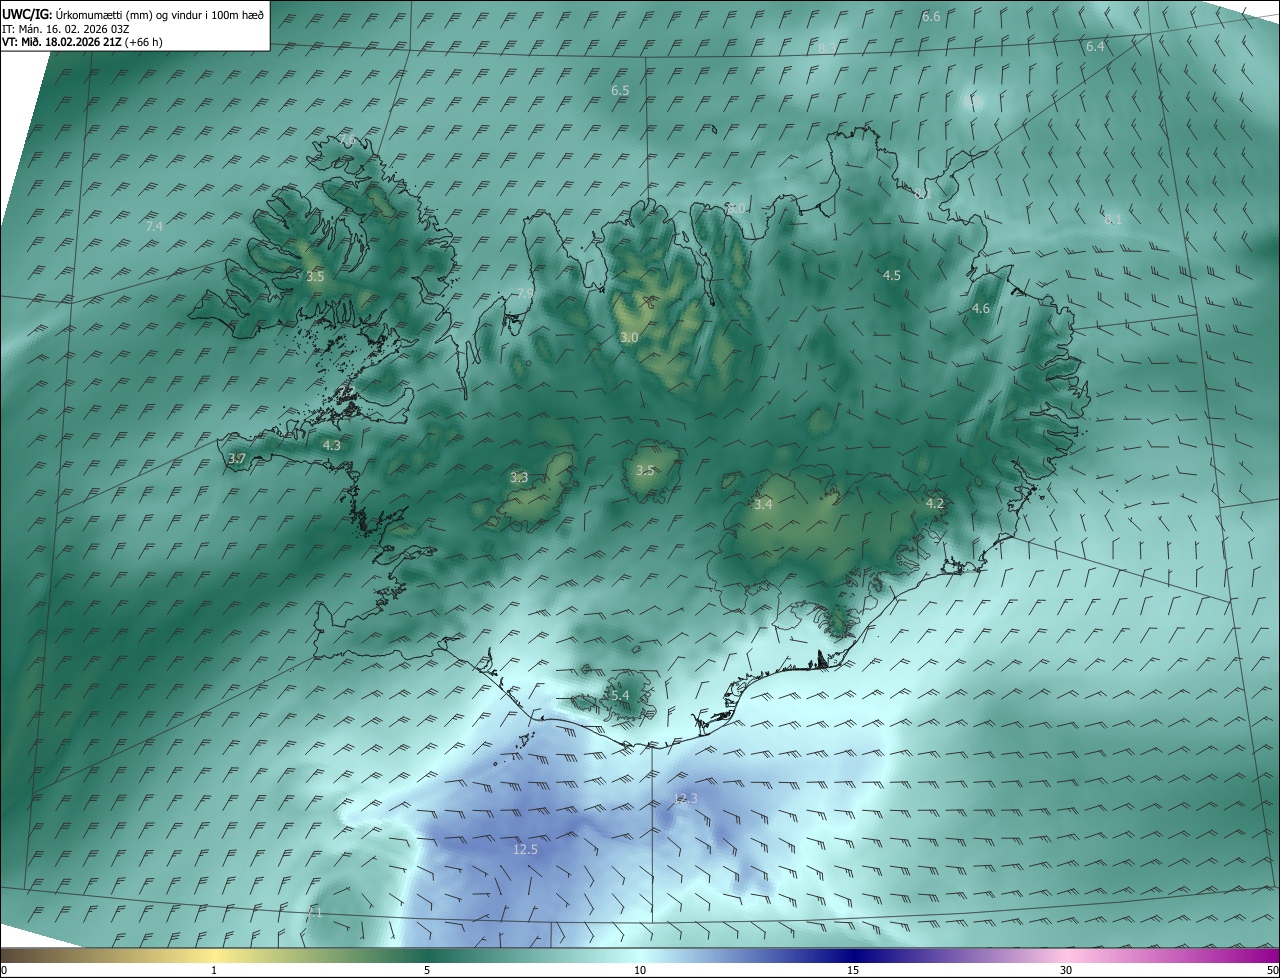Image resolution: width=1280 pixels, height=978 pixels.
Task: Click the 6.4 value in the northeast sea
Action: tap(1095, 46)
